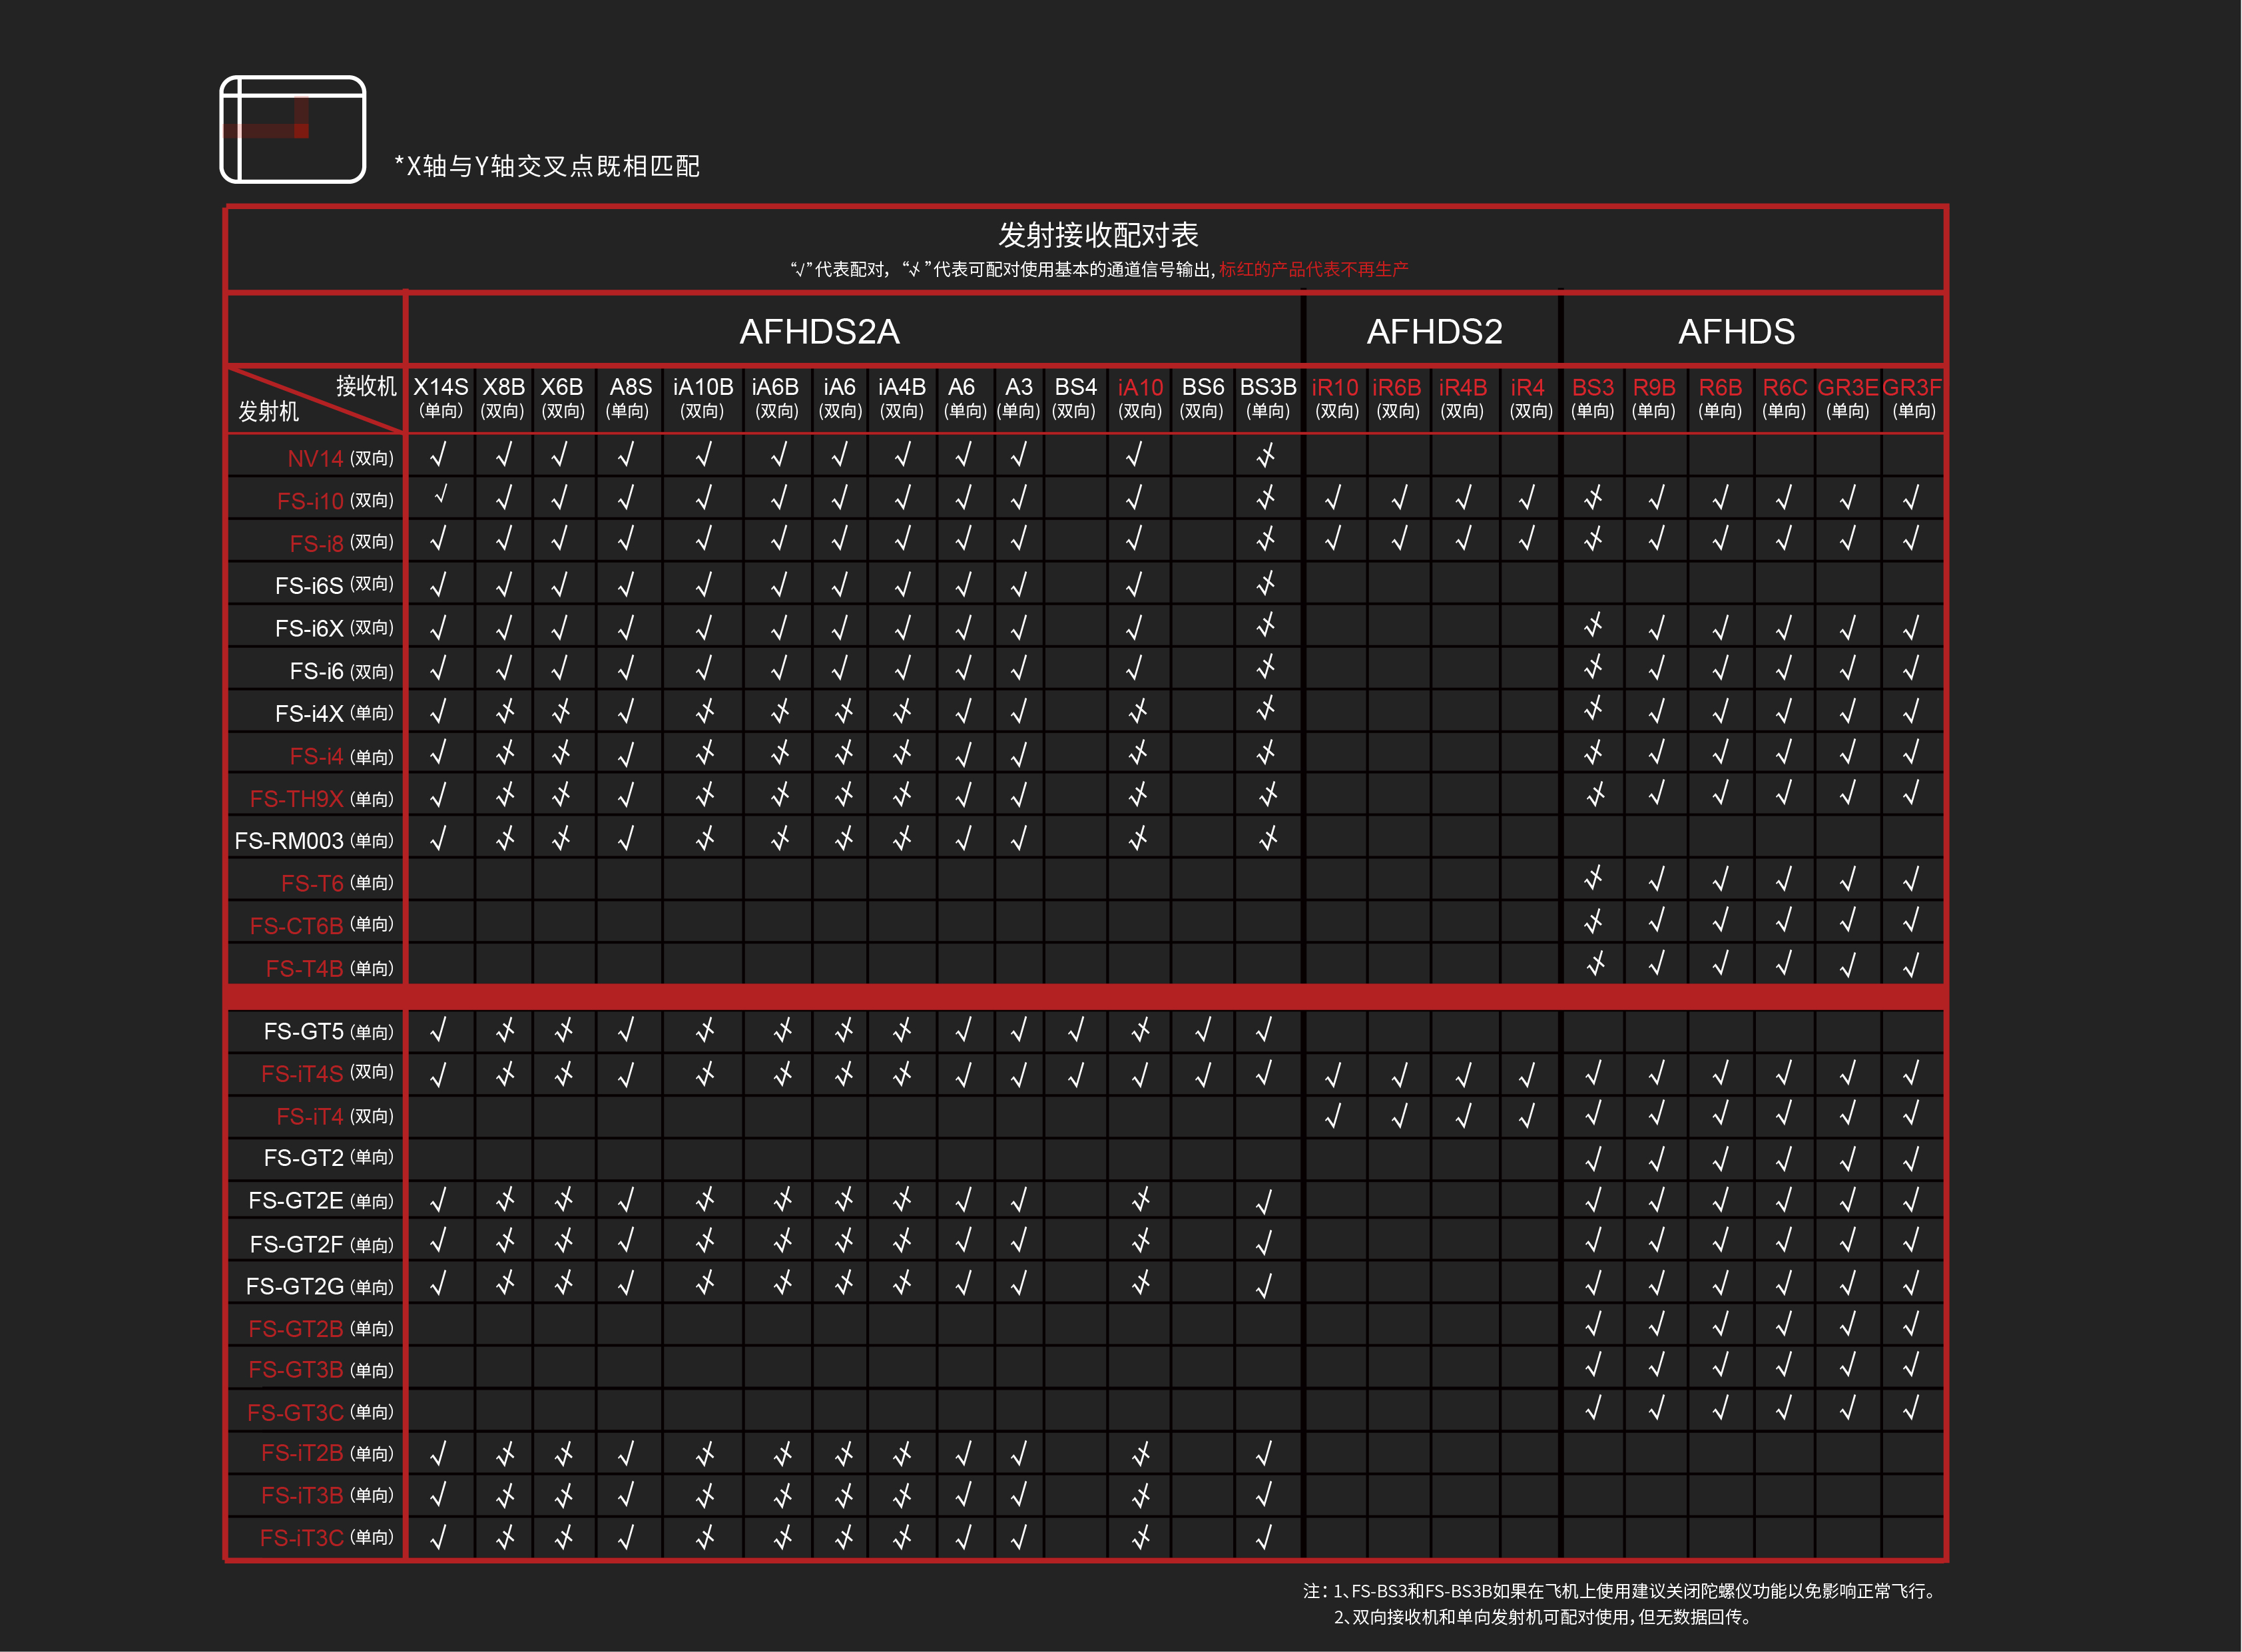Select the FS-GT5 transmitter row label
The image size is (2242, 1652).
[x=328, y=1031]
